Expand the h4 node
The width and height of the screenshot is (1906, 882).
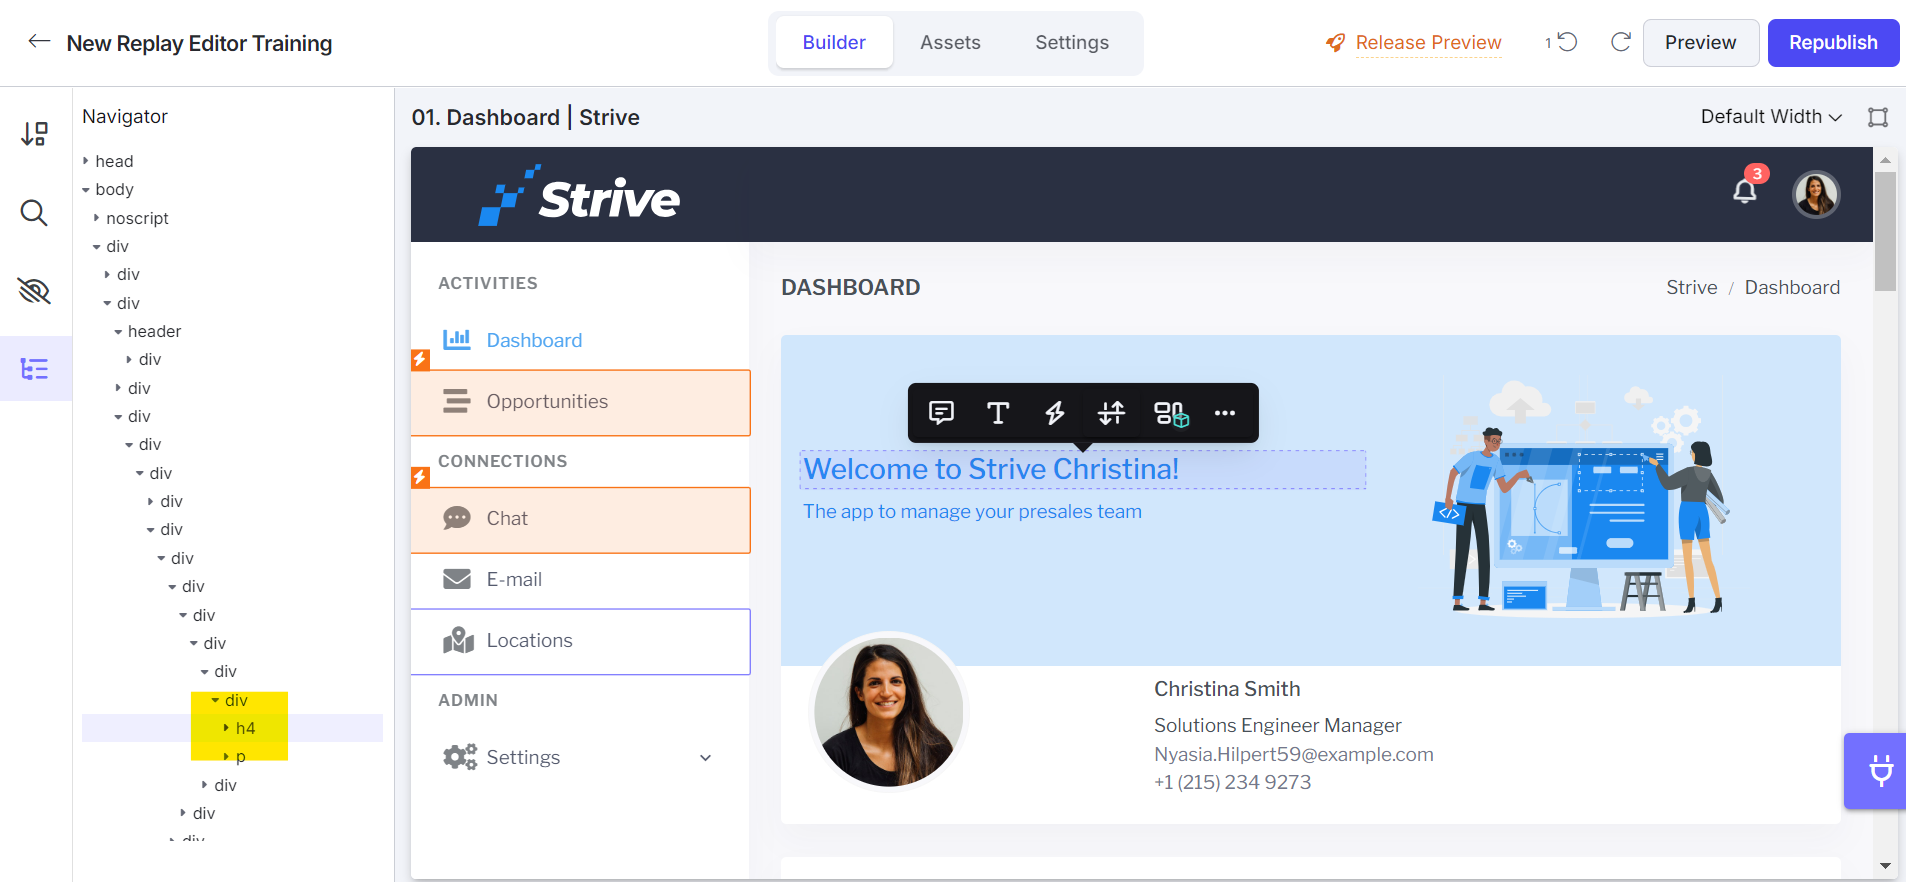tap(226, 728)
